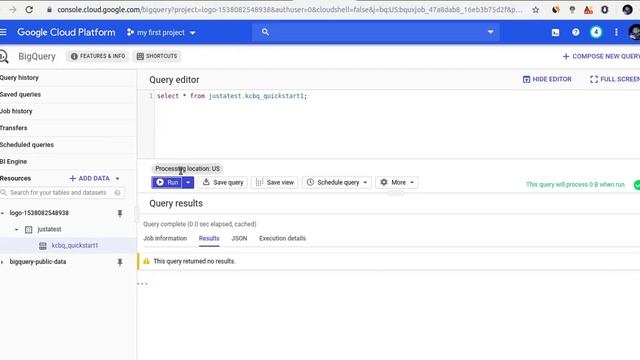The image size is (640, 360).
Task: Open the my first project selector
Action: tap(161, 32)
